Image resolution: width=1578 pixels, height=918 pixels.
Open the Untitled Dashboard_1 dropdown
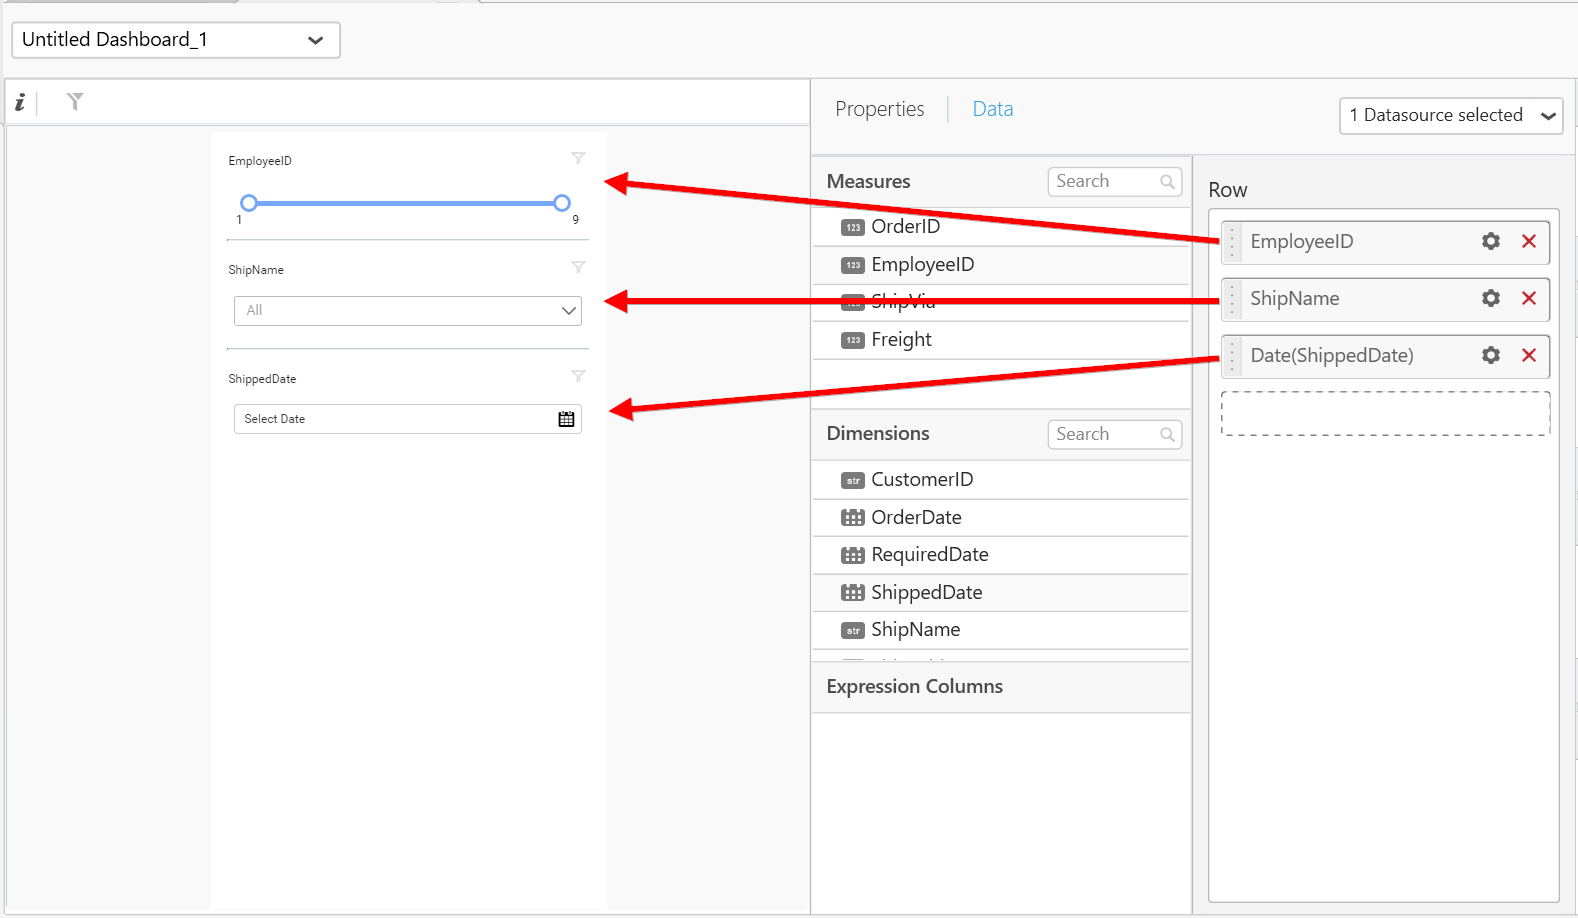176,40
